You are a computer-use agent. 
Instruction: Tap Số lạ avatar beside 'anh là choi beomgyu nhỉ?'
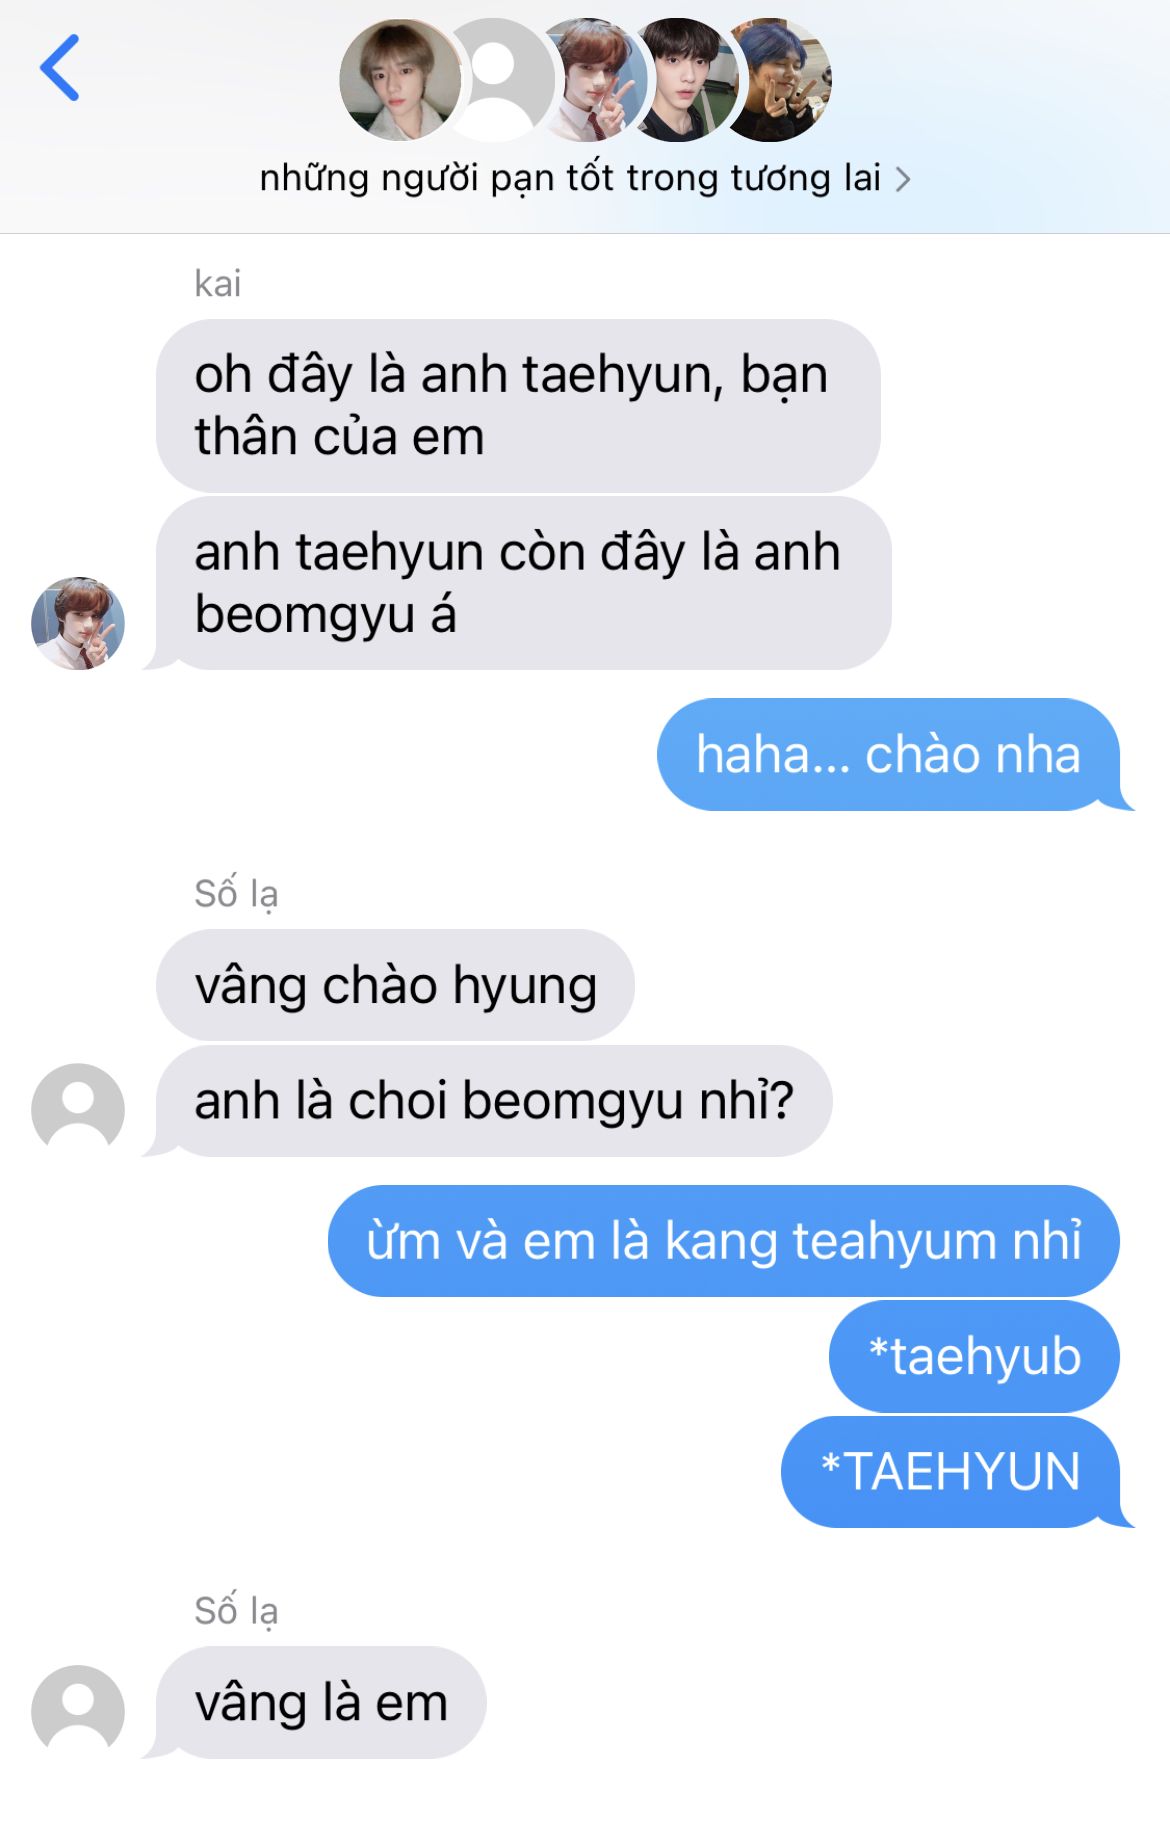[78, 1110]
